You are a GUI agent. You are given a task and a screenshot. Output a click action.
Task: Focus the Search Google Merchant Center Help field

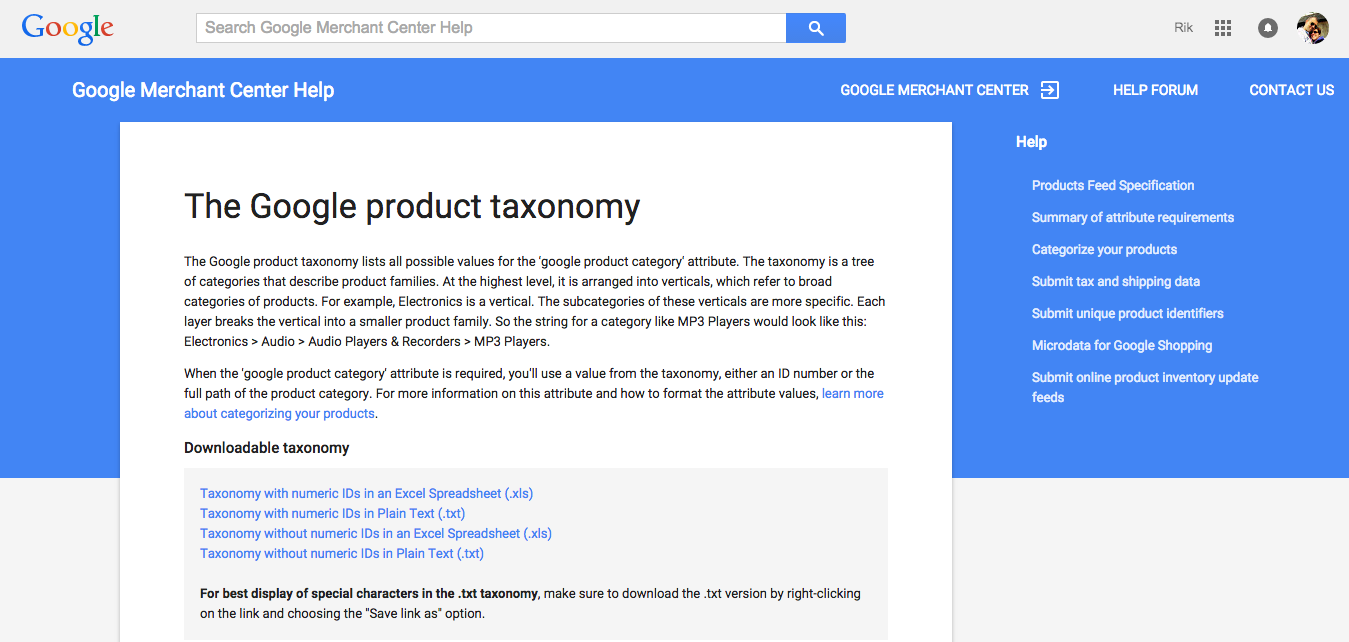[x=491, y=28]
